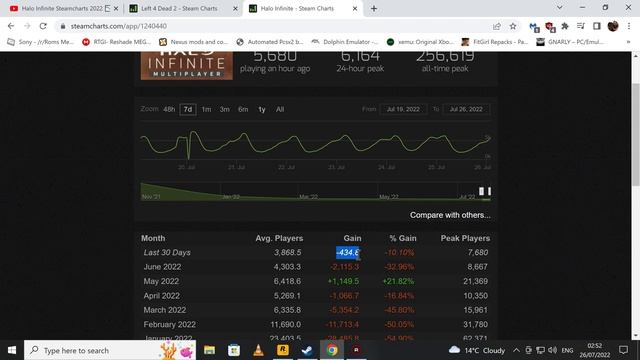
Task: Open the xemu Original Xbox bookmark
Action: (420, 42)
